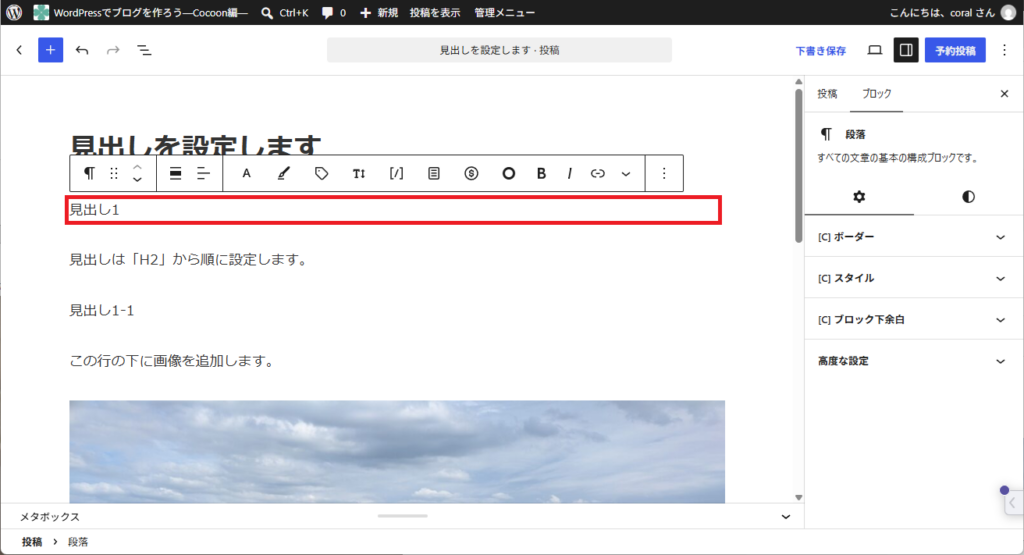Toggle the blue block inserter plus button
Screen dimensions: 1024x555
(x=50, y=50)
